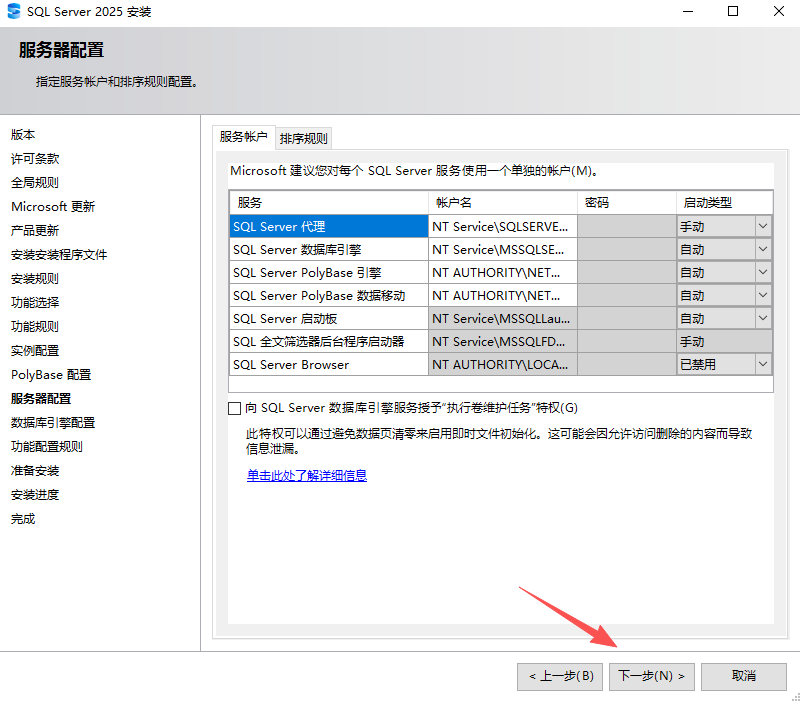Click the 下一步(N) button
The width and height of the screenshot is (800, 703).
651,676
